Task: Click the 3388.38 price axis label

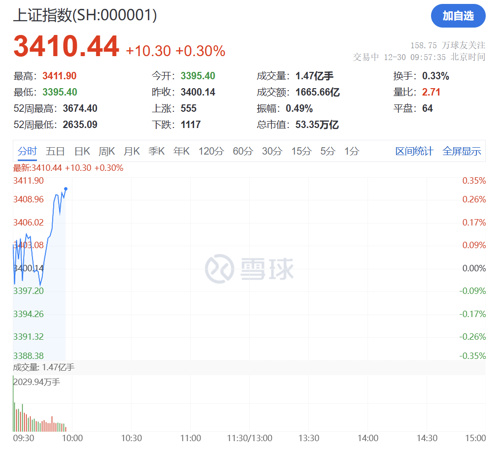Action: tap(28, 356)
